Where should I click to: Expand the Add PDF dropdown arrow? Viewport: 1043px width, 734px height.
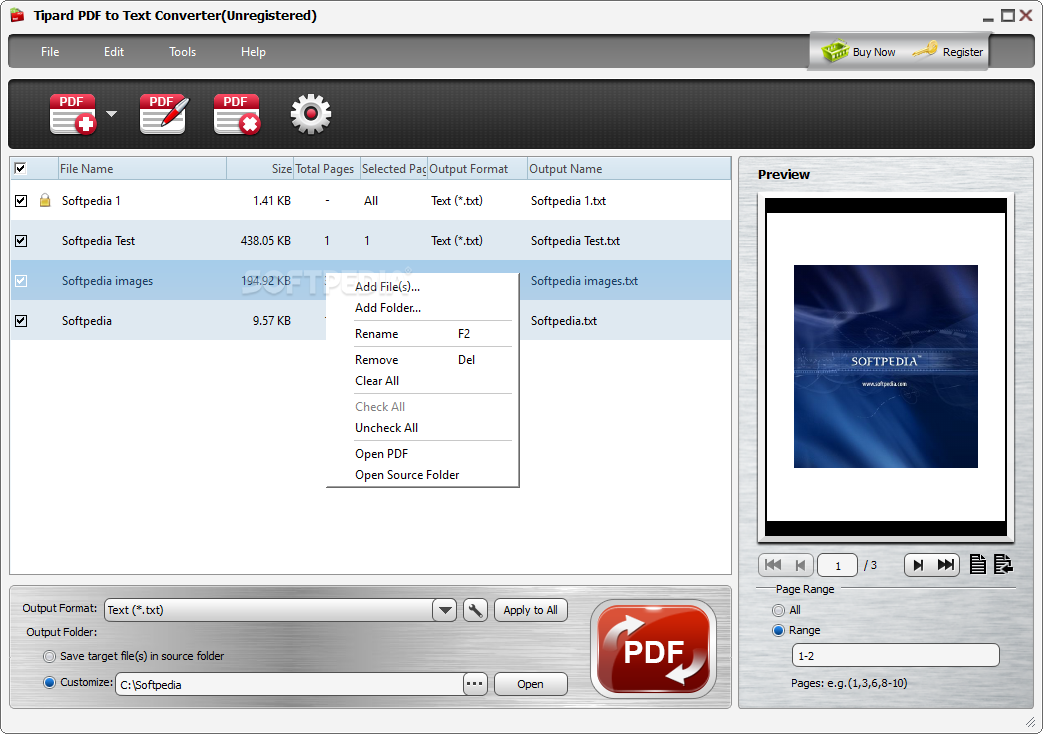112,114
